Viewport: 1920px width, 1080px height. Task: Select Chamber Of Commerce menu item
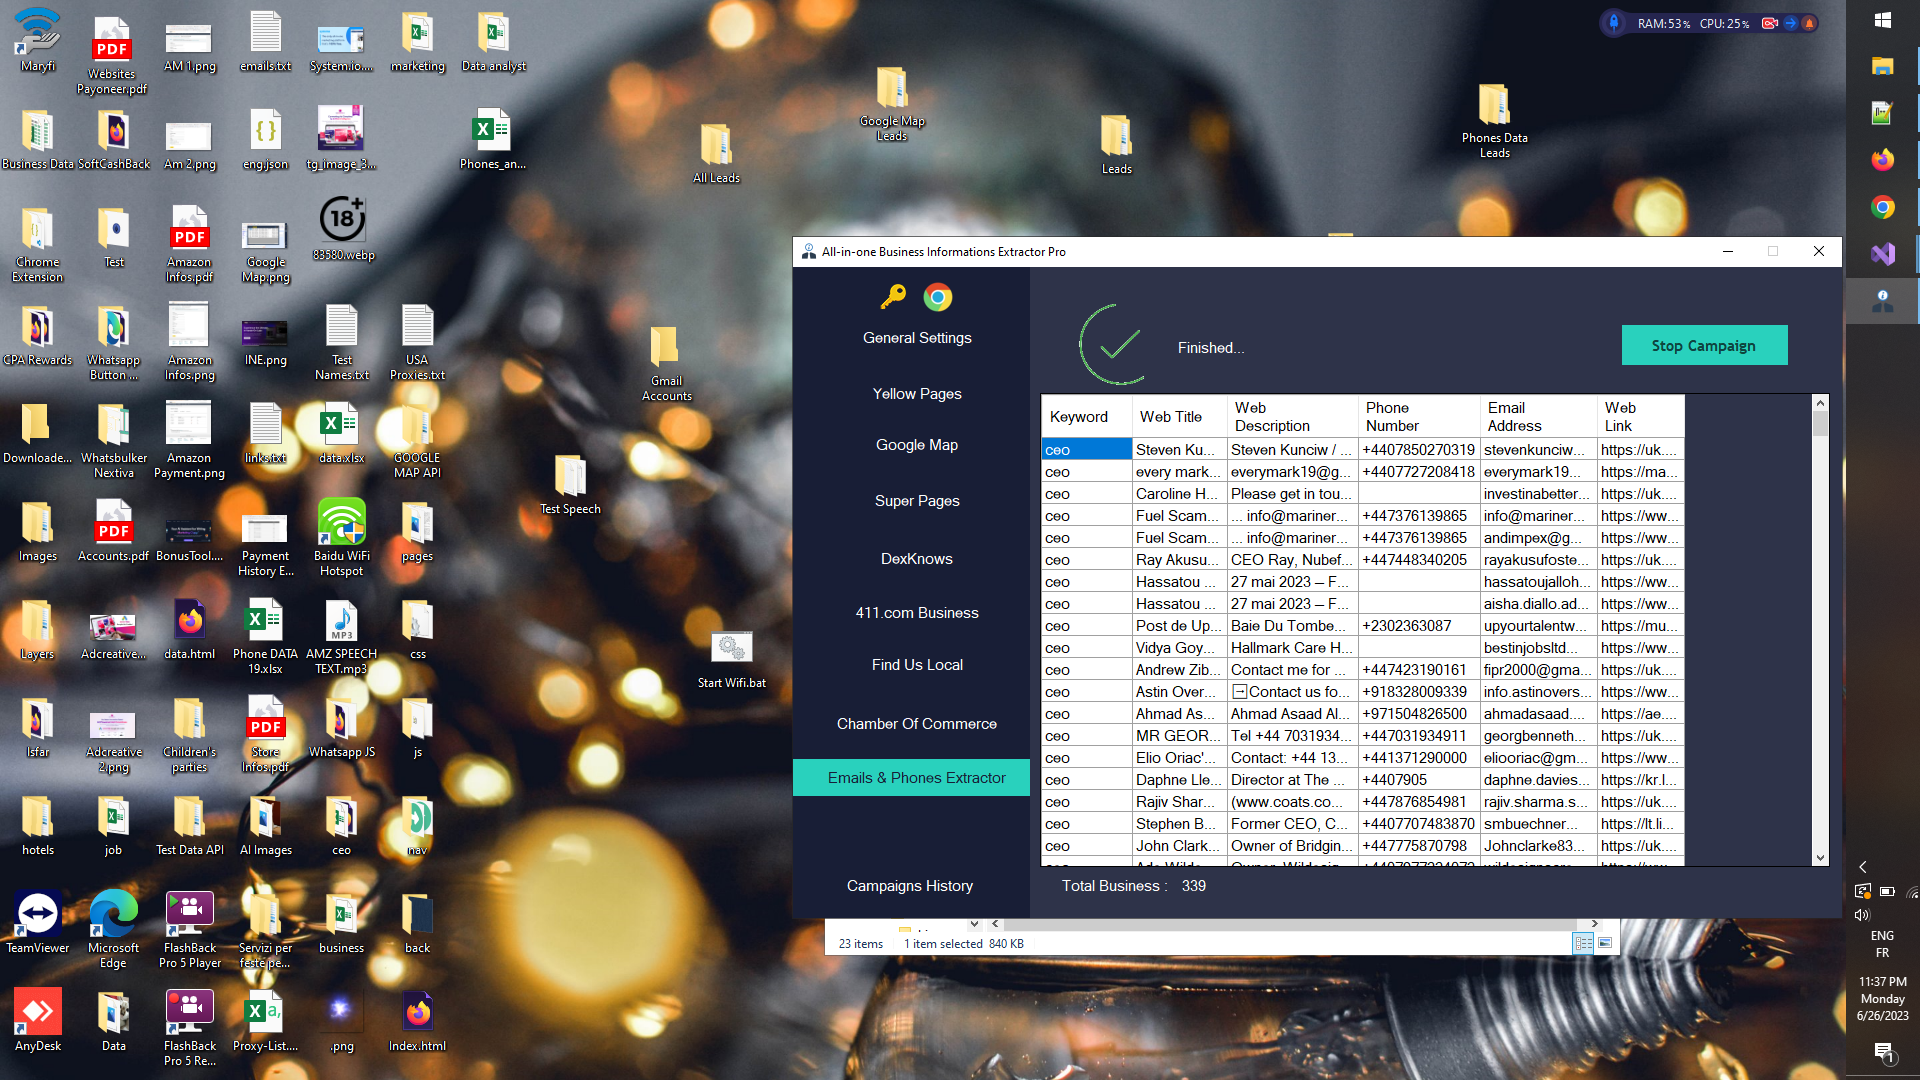click(x=916, y=724)
